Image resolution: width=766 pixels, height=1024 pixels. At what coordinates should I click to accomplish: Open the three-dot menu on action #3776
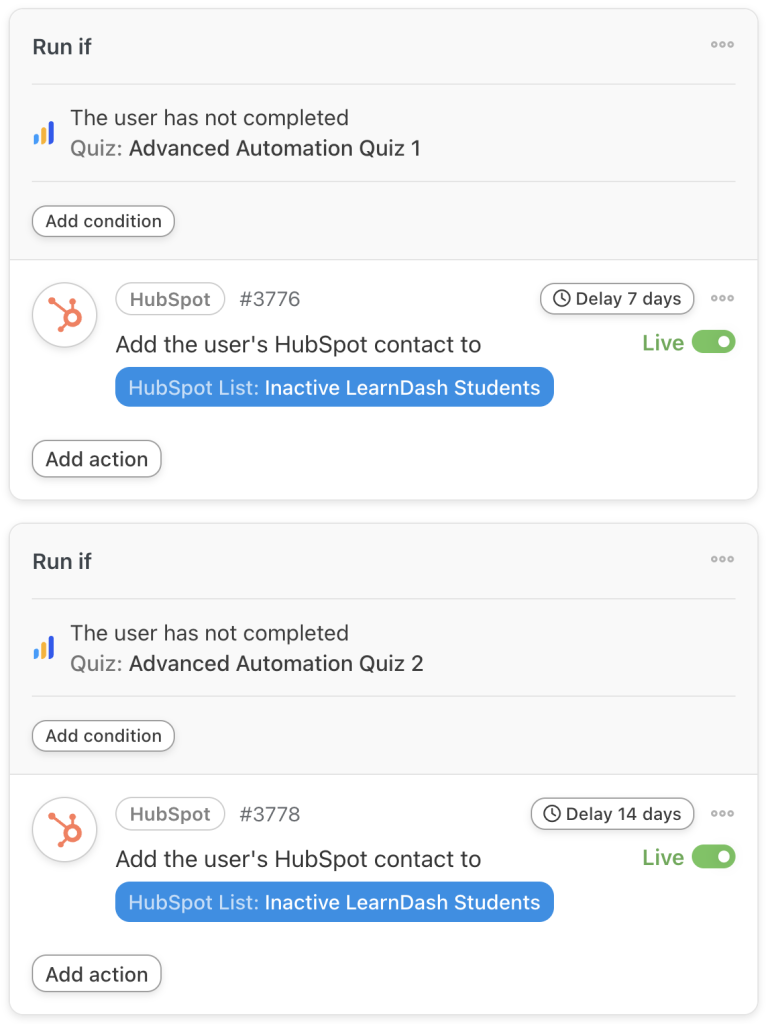click(x=722, y=298)
